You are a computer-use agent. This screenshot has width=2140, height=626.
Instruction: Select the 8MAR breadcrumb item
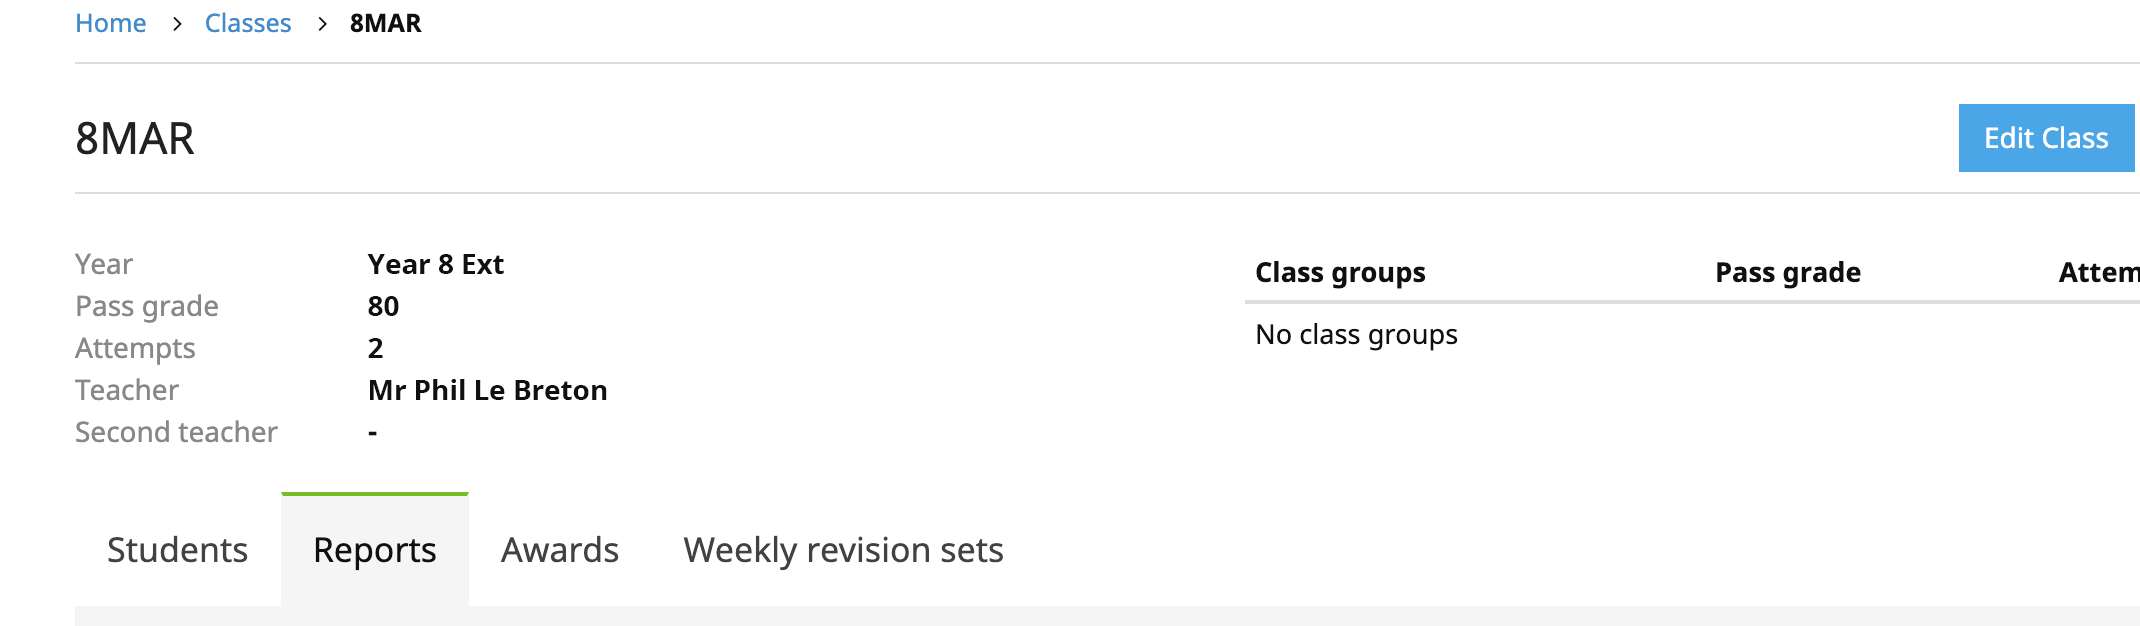385,23
